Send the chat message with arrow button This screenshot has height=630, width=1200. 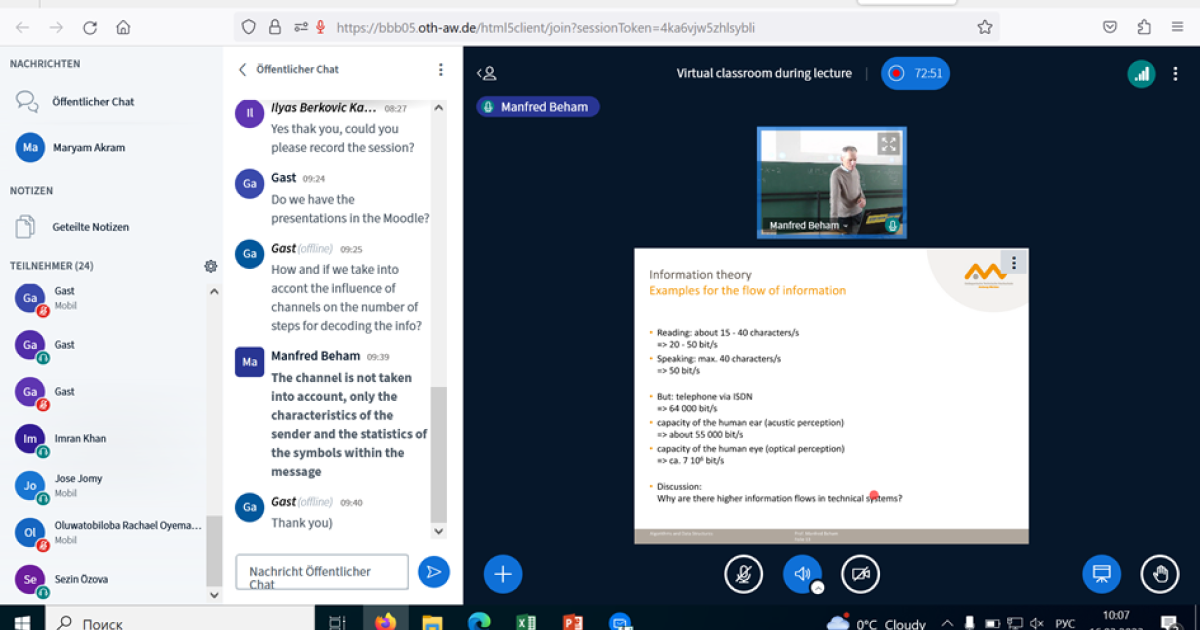pyautogui.click(x=434, y=572)
